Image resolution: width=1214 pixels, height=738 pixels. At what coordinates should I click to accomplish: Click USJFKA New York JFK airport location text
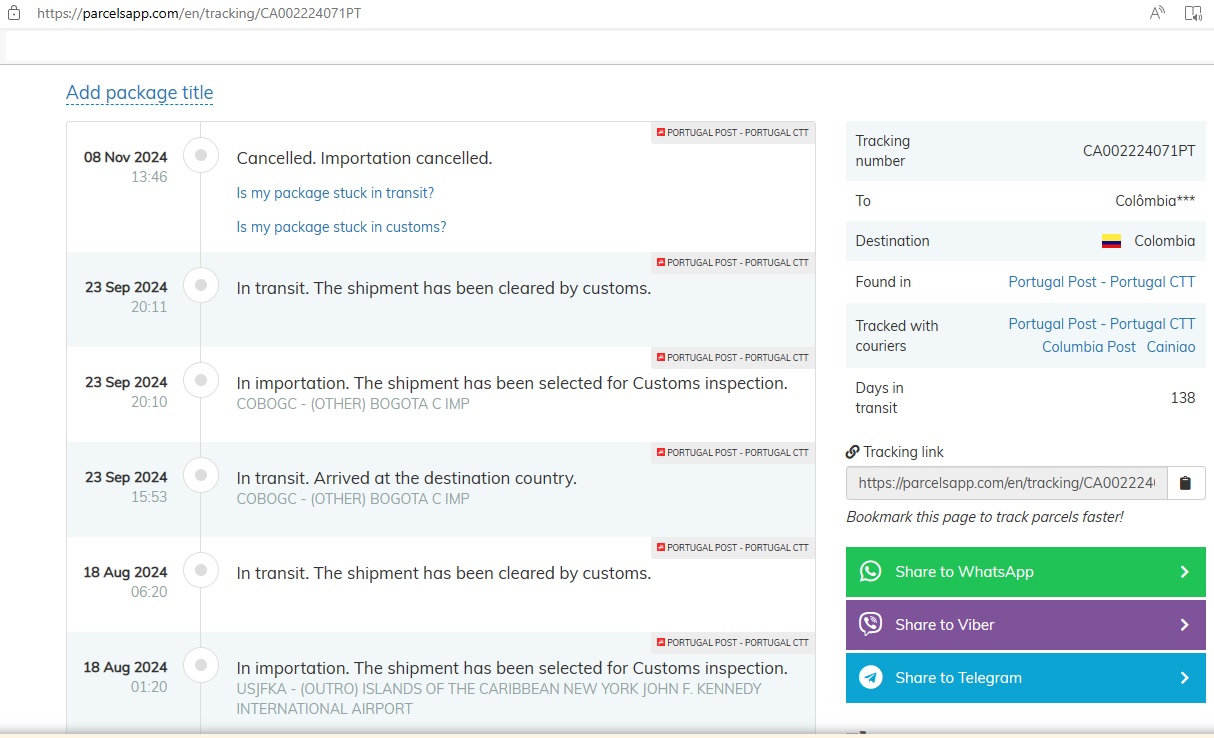tap(499, 699)
